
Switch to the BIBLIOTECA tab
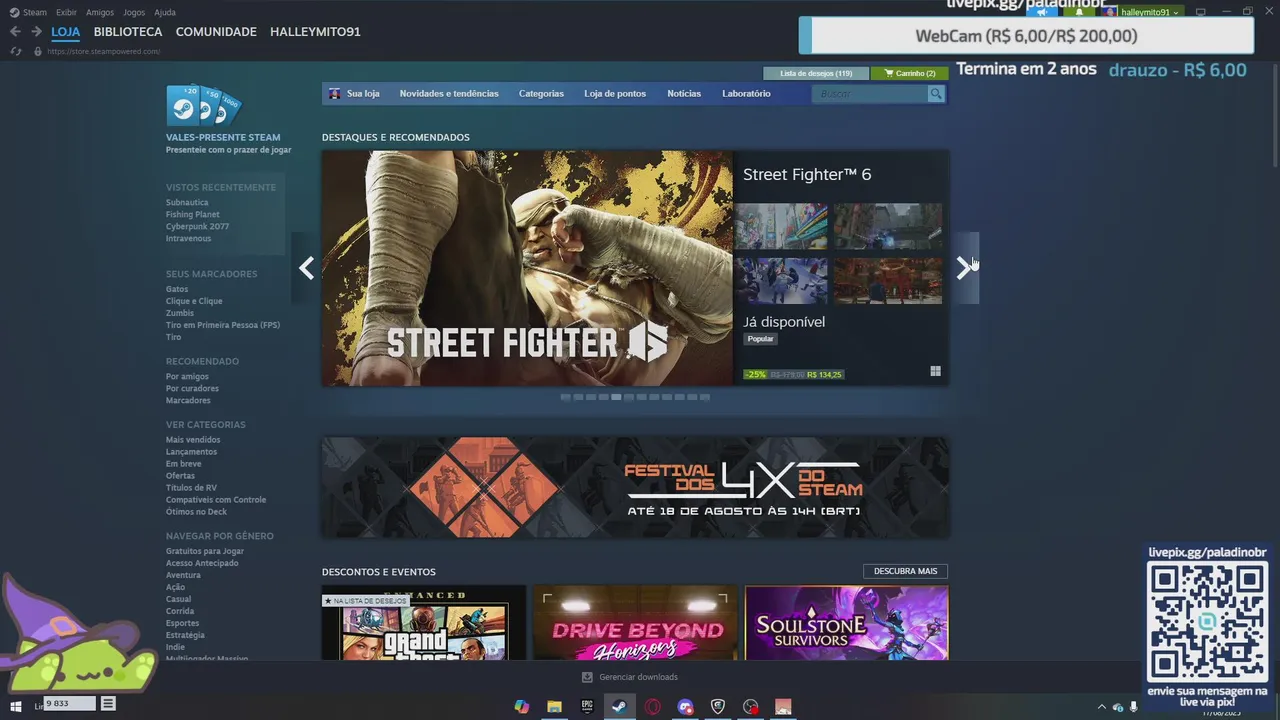coord(128,32)
